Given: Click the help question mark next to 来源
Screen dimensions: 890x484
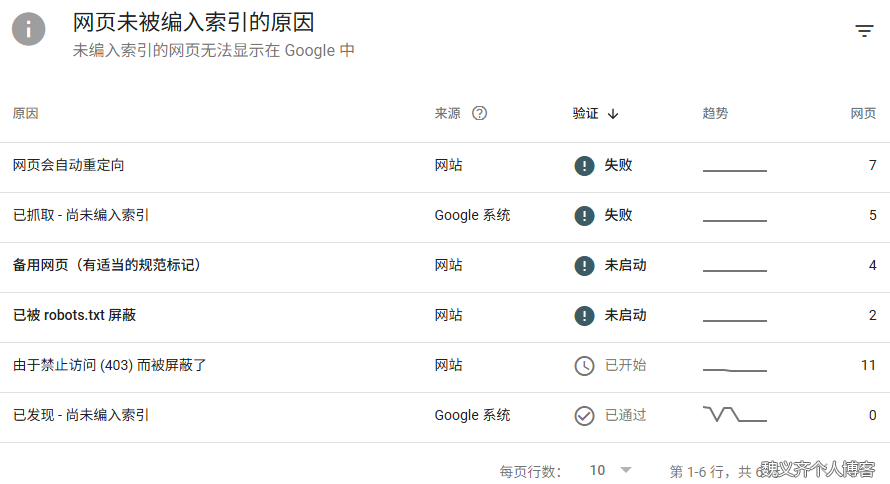Looking at the screenshot, I should tap(480, 113).
